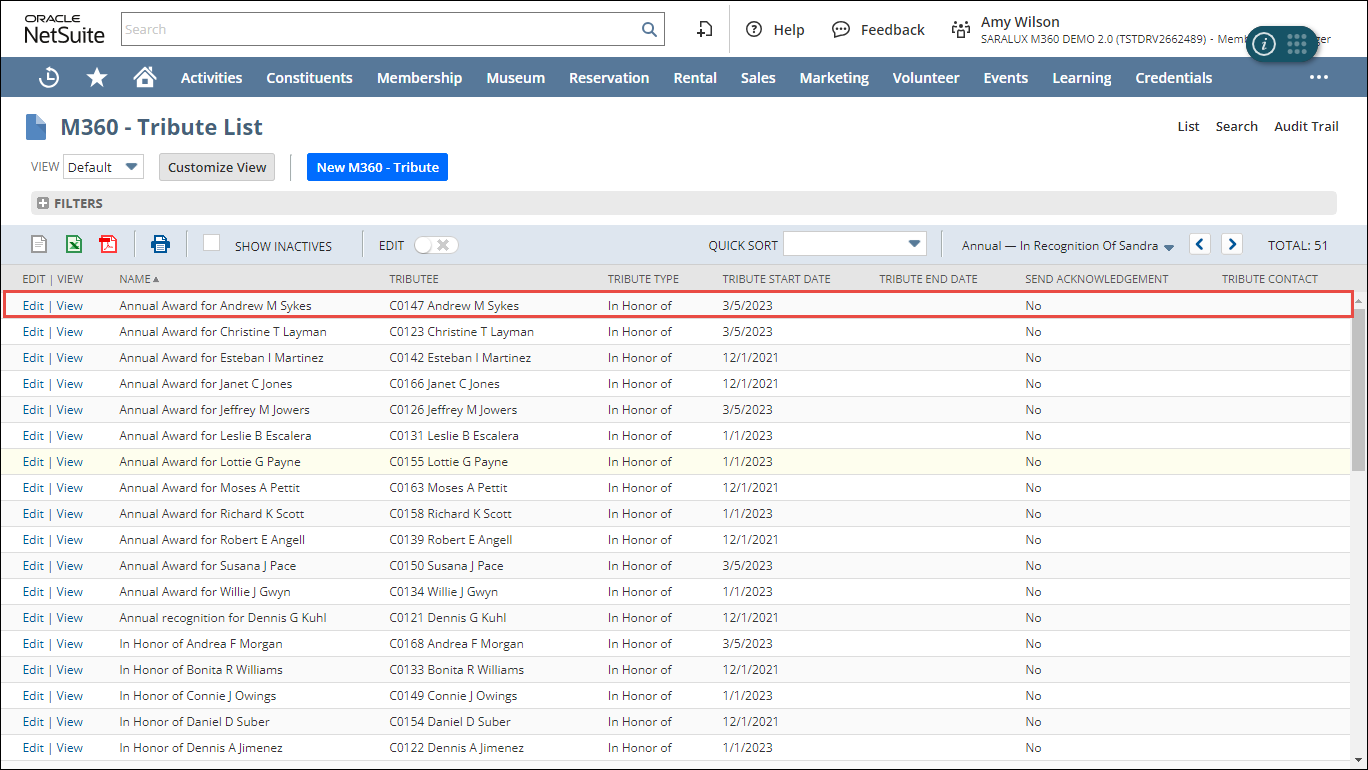The width and height of the screenshot is (1368, 770).
Task: Open the View dropdown set to Default
Action: pos(103,167)
